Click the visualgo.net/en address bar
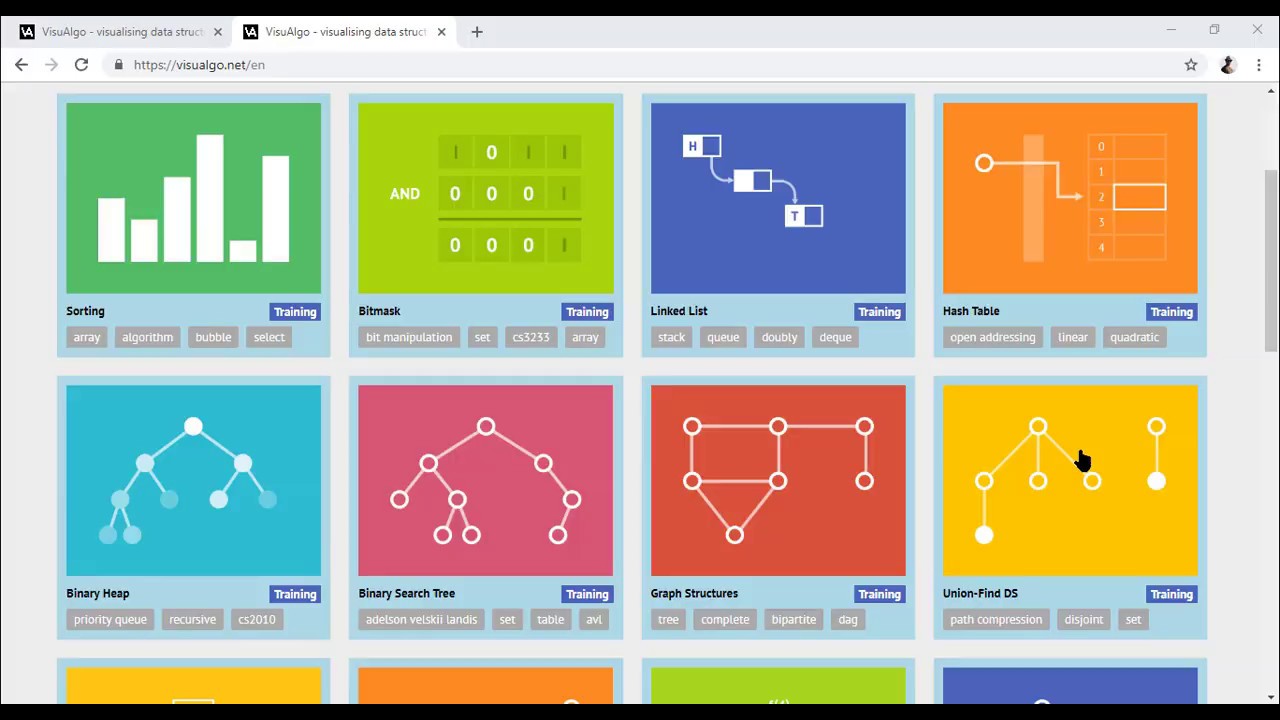The image size is (1280, 720). coord(640,65)
